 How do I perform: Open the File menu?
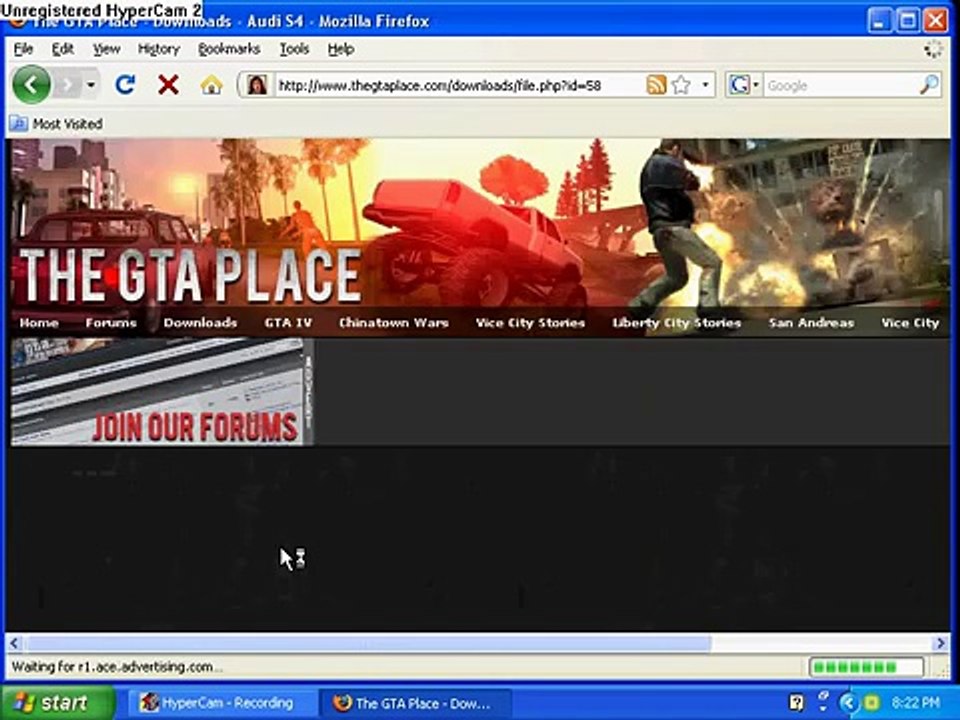[x=23, y=49]
